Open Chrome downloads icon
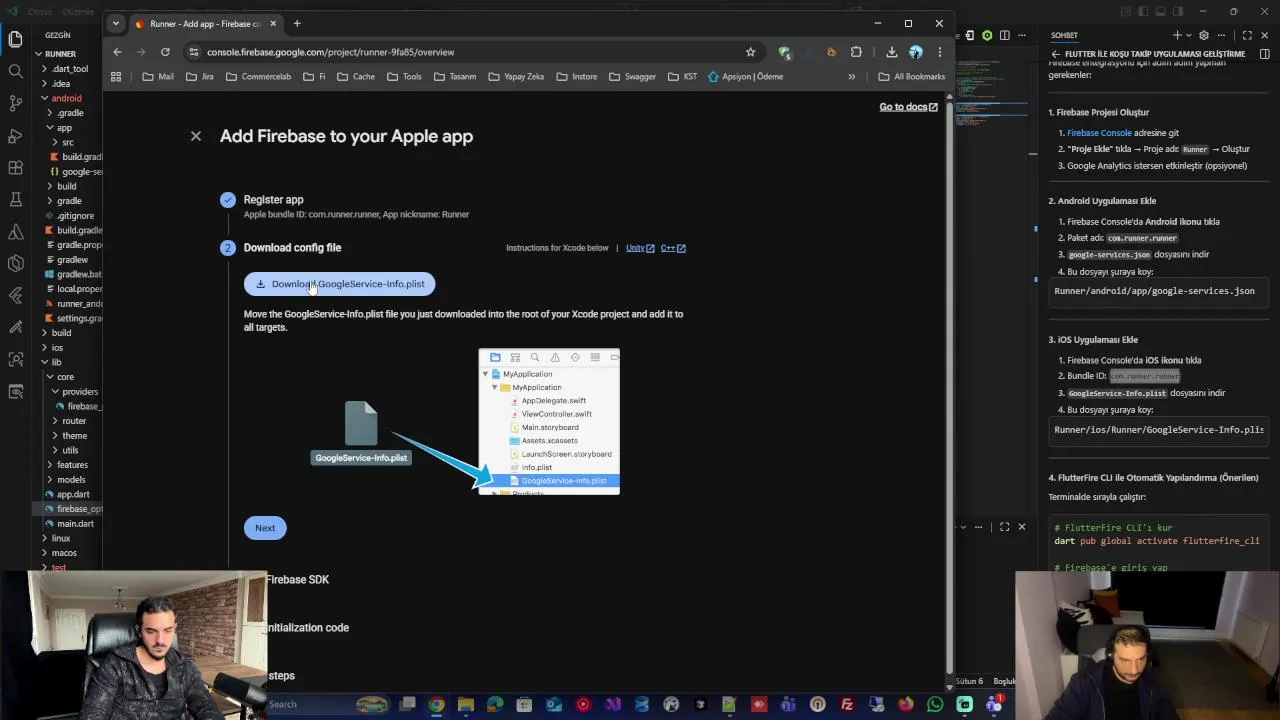The height and width of the screenshot is (720, 1280). point(891,52)
